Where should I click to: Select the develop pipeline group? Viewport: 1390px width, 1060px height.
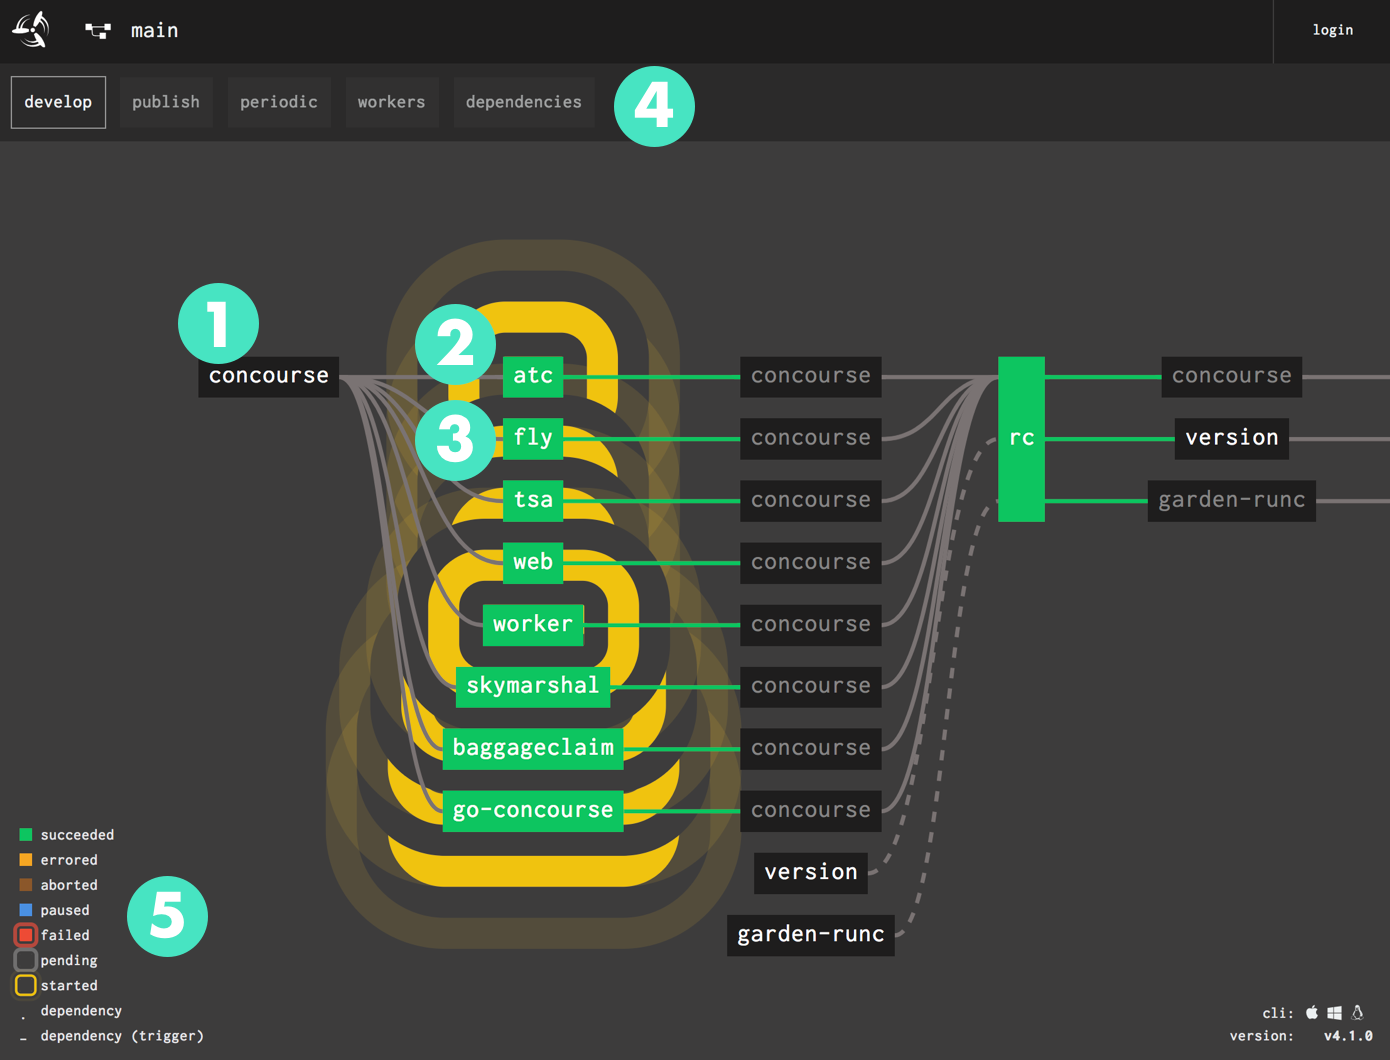[x=57, y=101]
